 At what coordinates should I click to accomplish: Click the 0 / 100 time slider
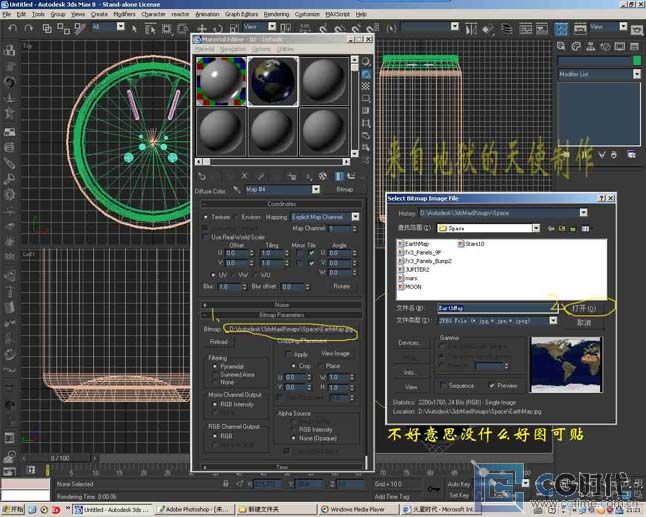point(60,458)
